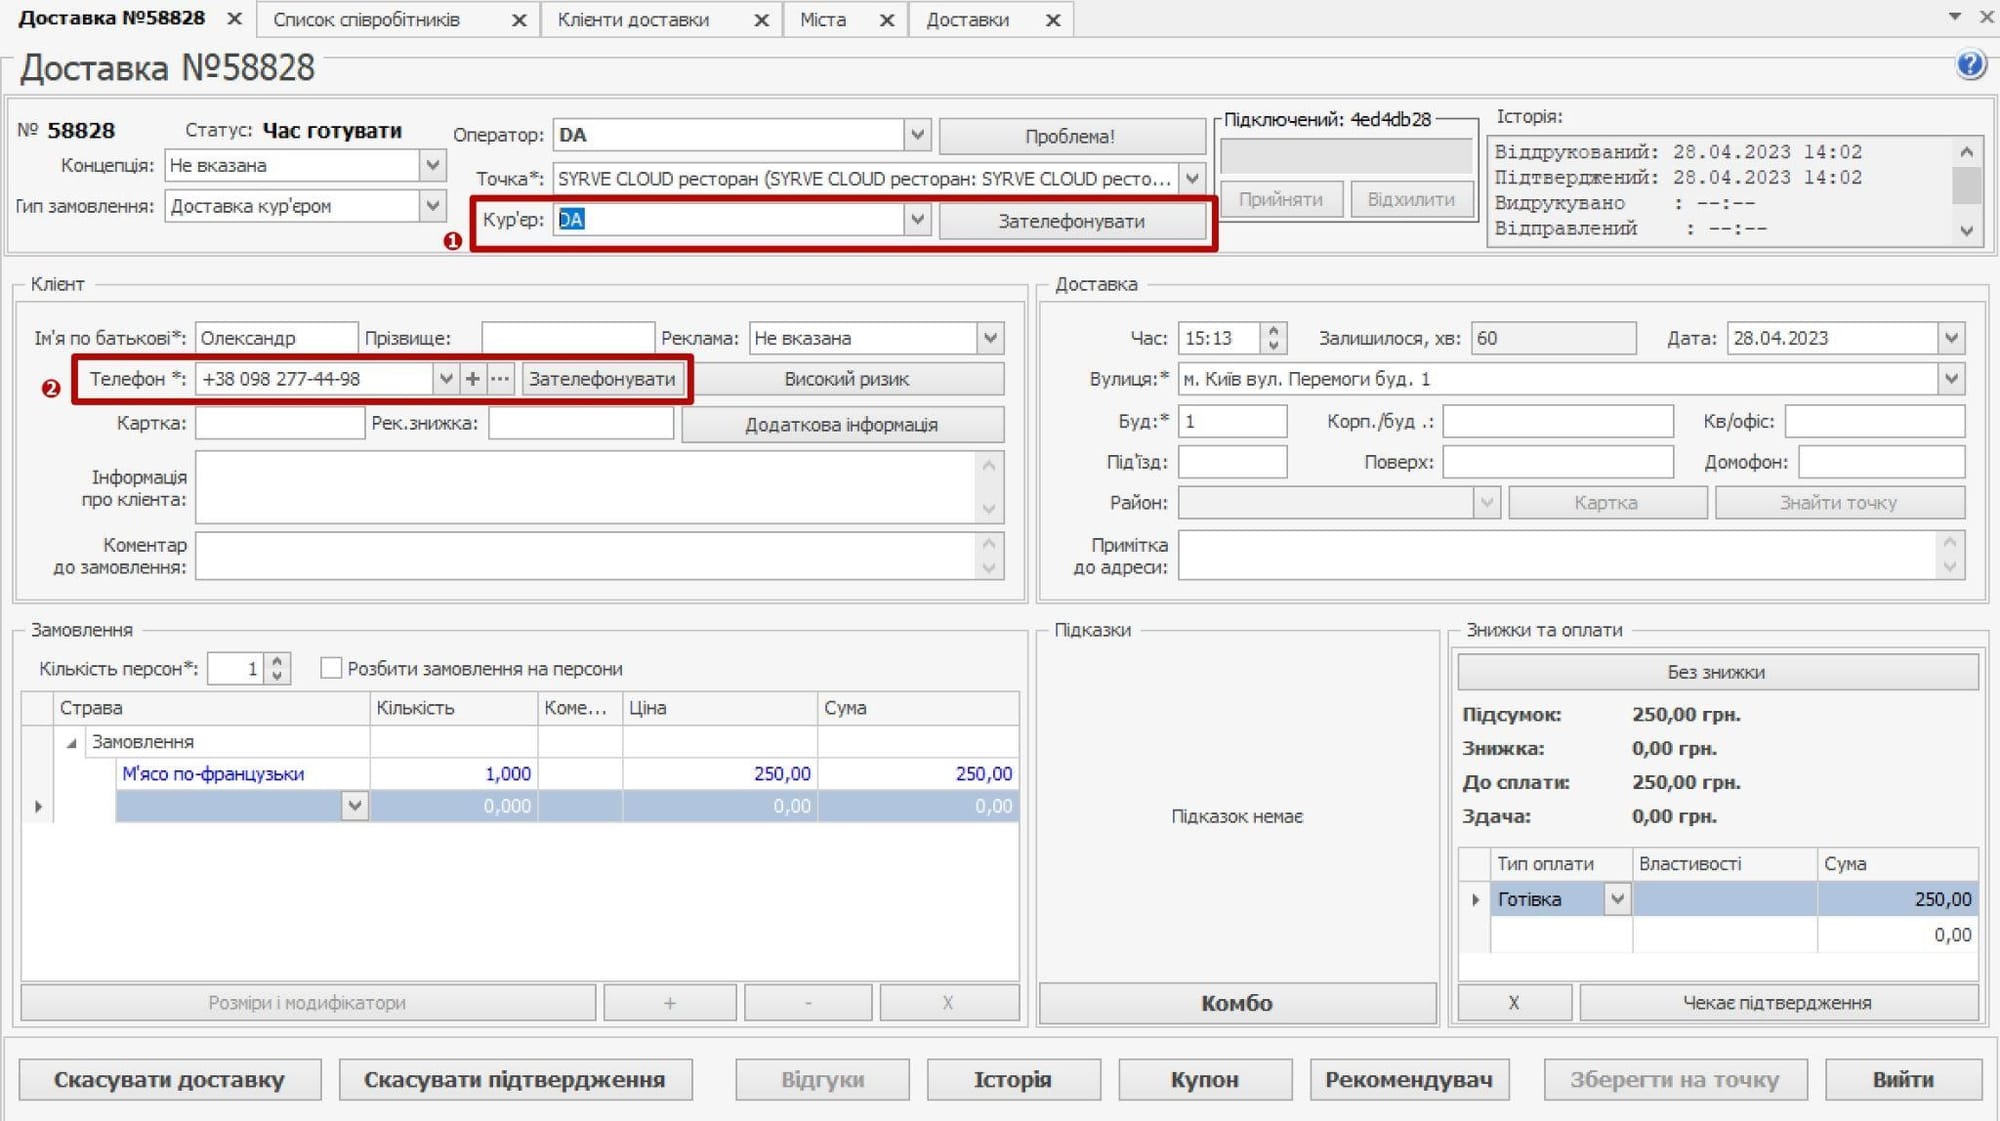The image size is (2000, 1121).
Task: Open the dish selector dropdown in empty order row
Action: pyautogui.click(x=354, y=806)
